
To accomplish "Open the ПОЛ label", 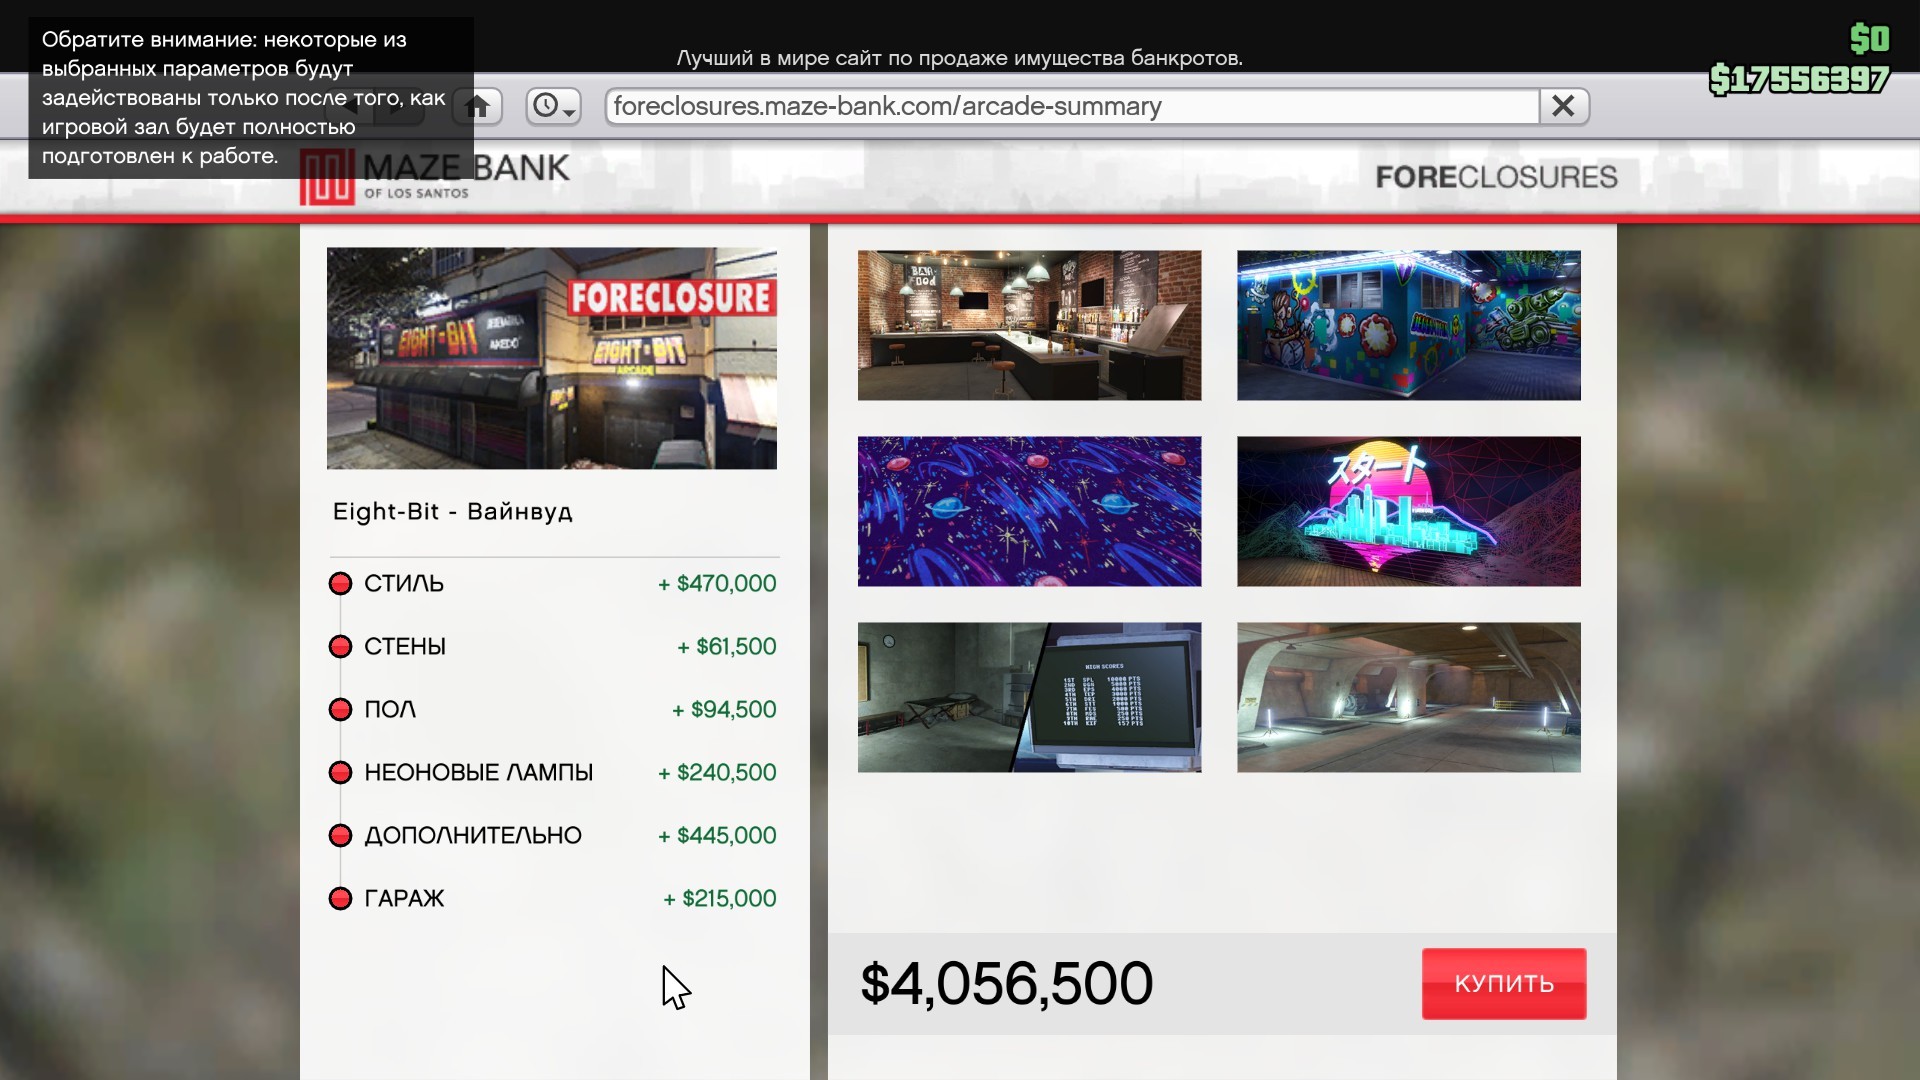I will point(390,710).
